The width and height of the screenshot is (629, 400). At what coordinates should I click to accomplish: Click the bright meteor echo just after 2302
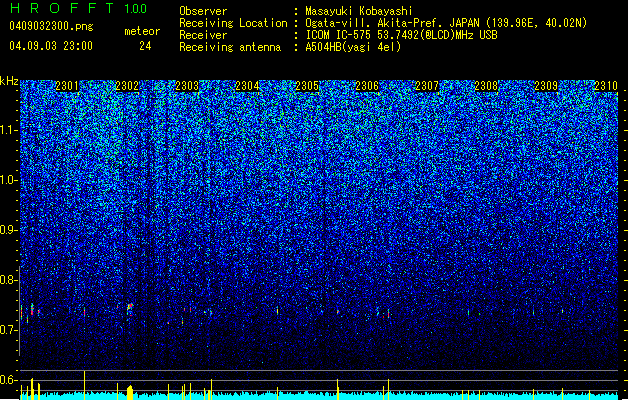[x=130, y=309]
